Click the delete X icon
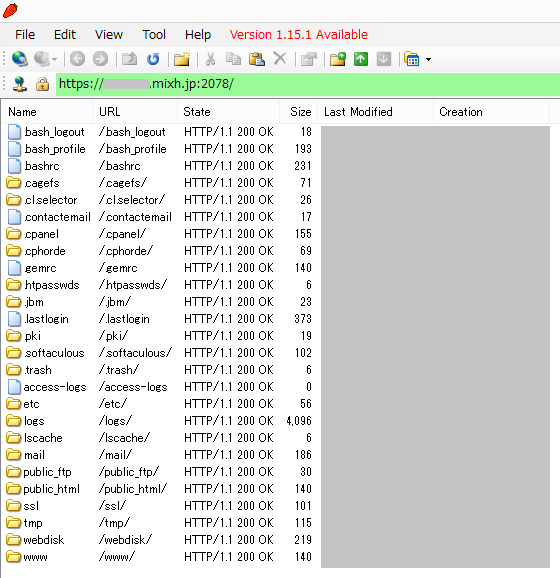 280,59
